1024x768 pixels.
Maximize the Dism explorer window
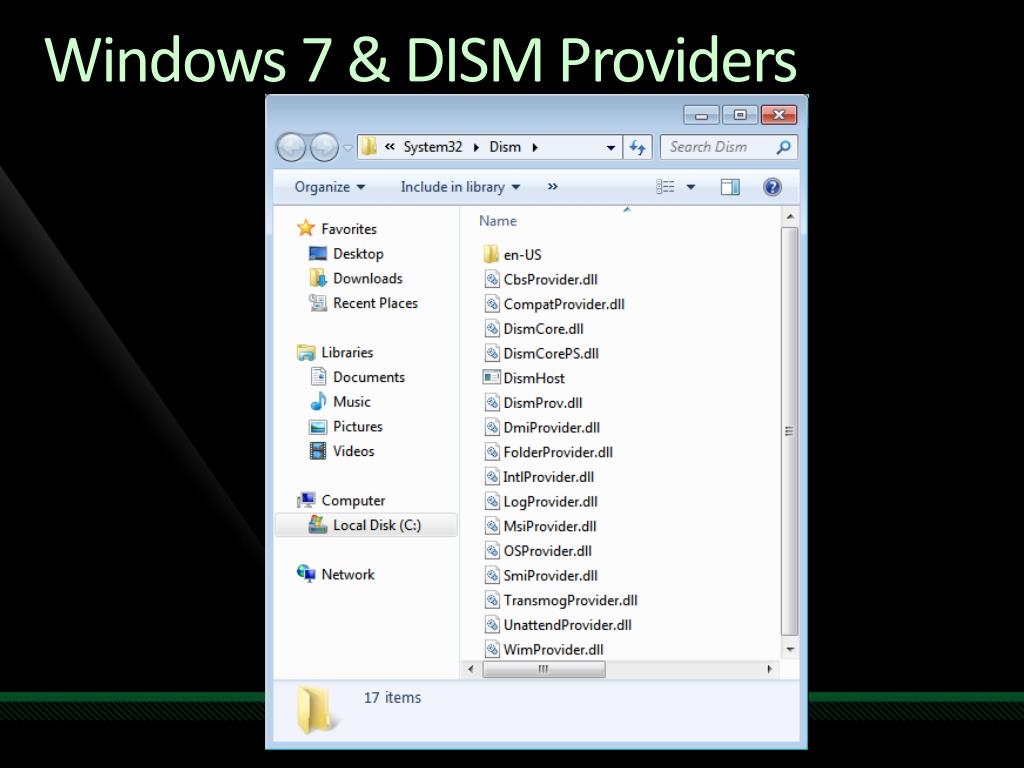739,116
